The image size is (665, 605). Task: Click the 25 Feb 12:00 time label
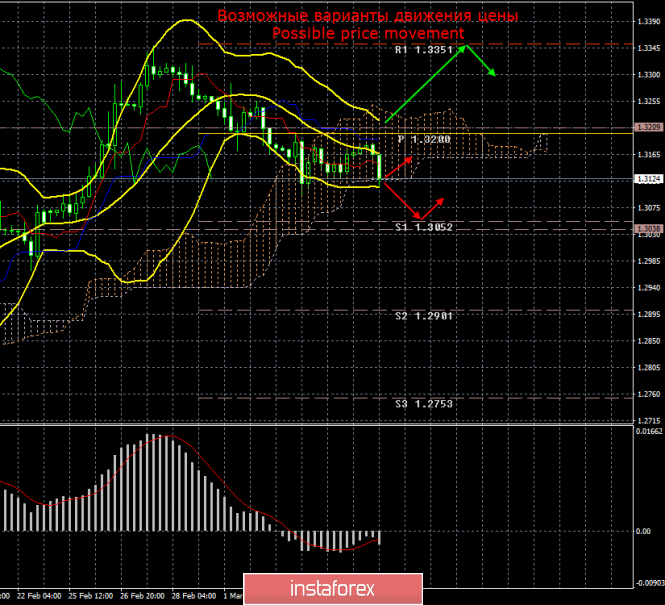pos(91,596)
